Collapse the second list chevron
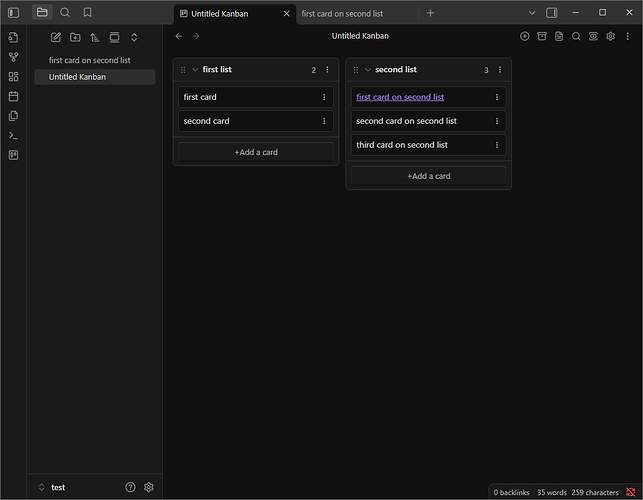 pyautogui.click(x=368, y=70)
